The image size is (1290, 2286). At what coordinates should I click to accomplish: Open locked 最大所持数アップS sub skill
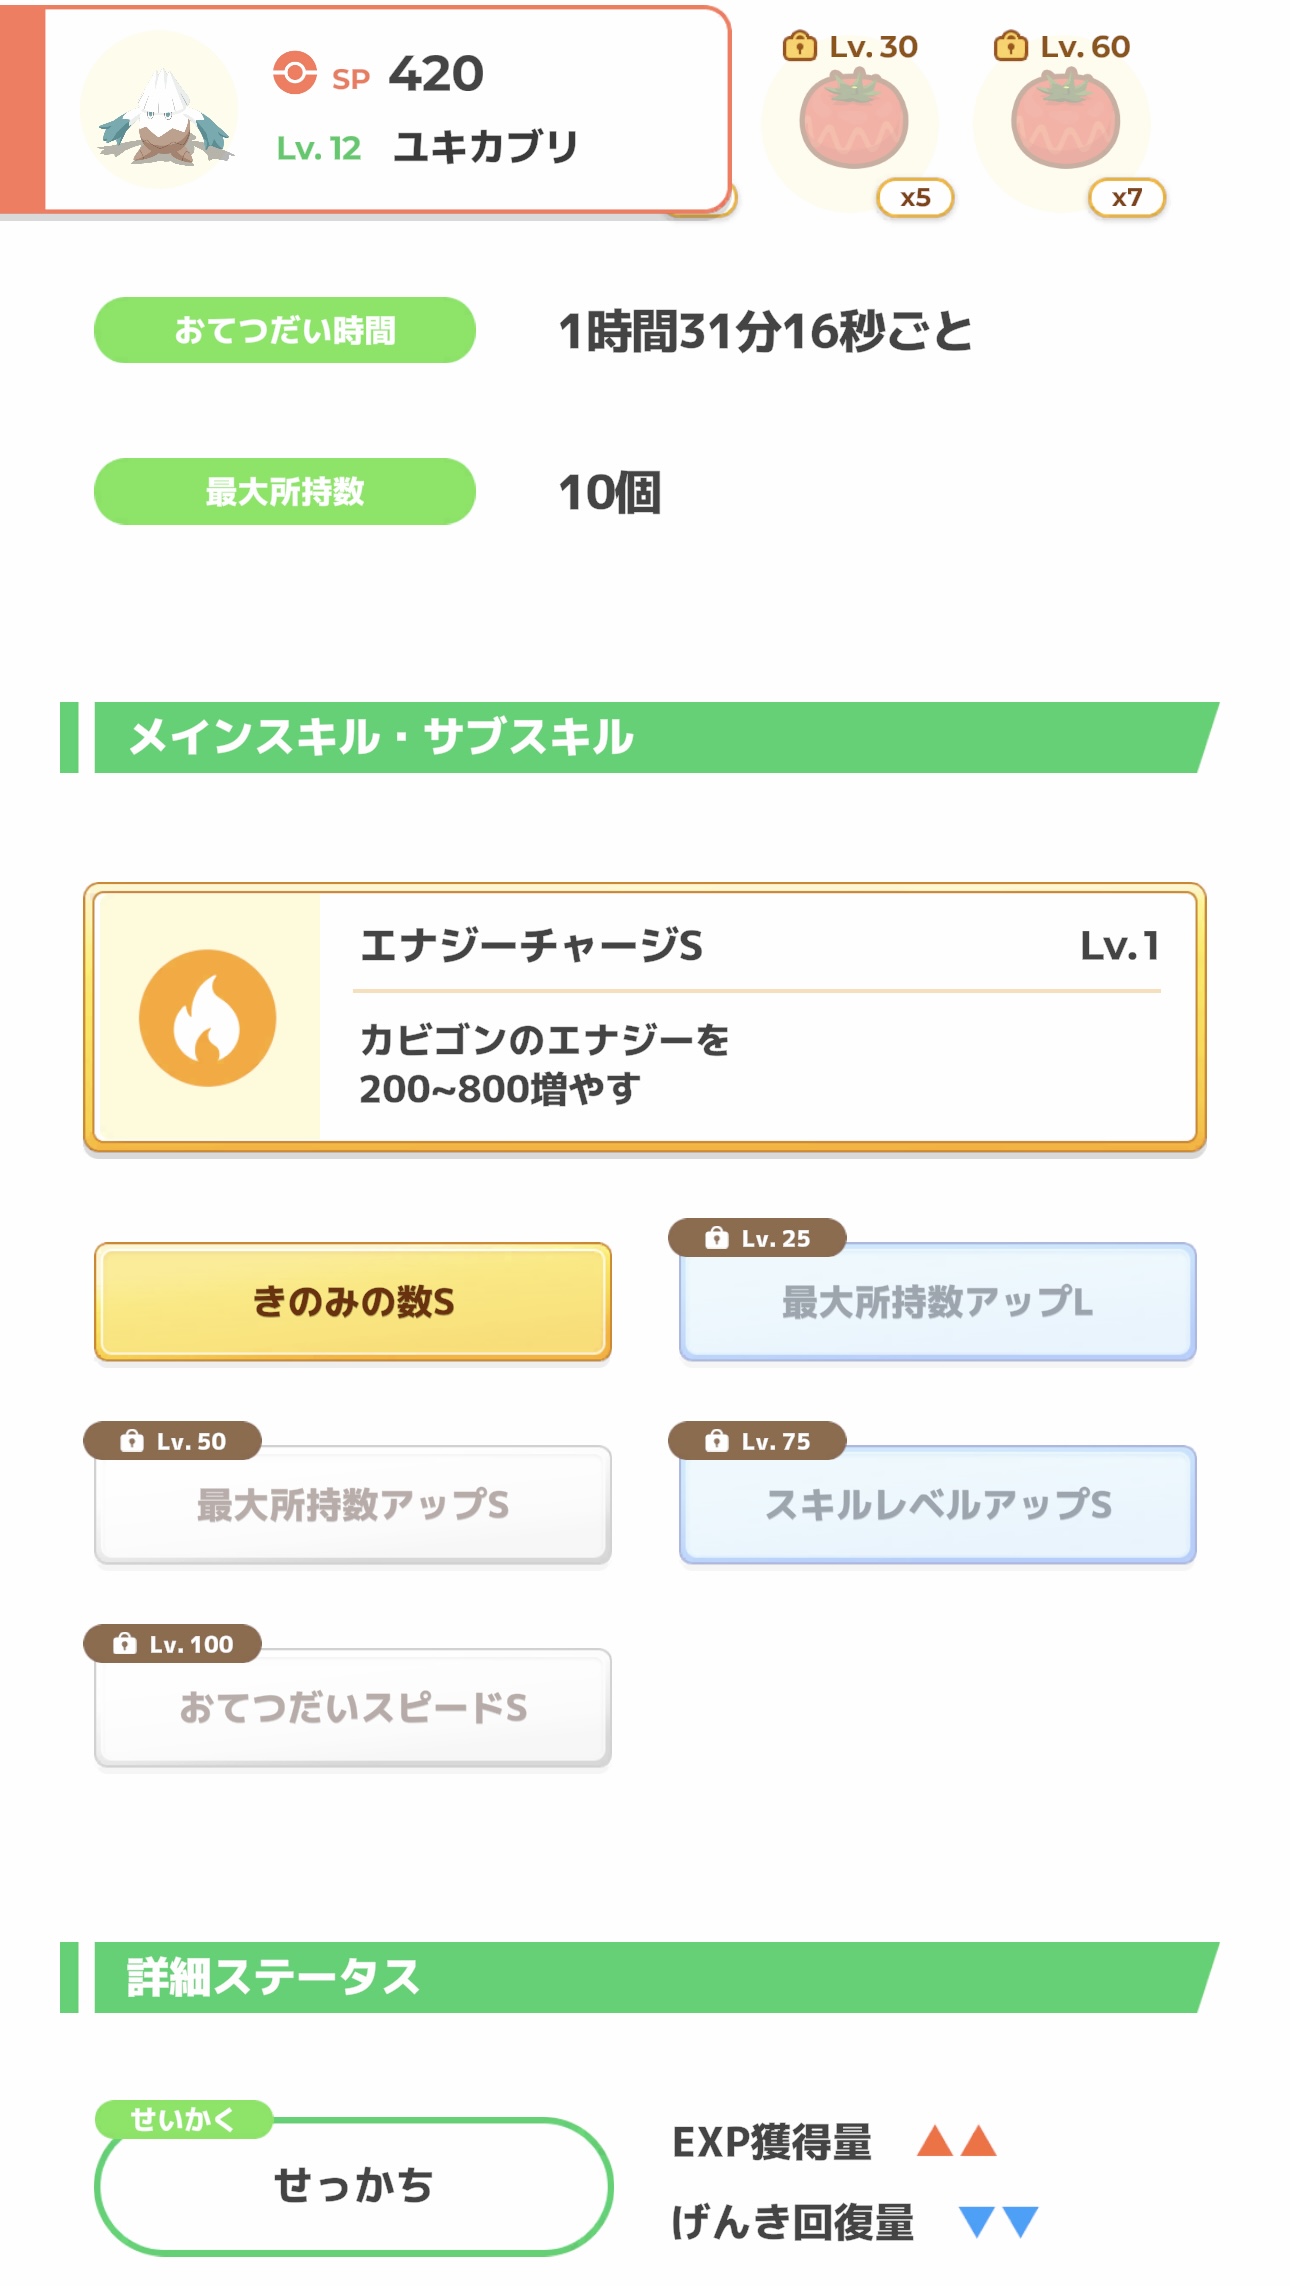point(353,1505)
